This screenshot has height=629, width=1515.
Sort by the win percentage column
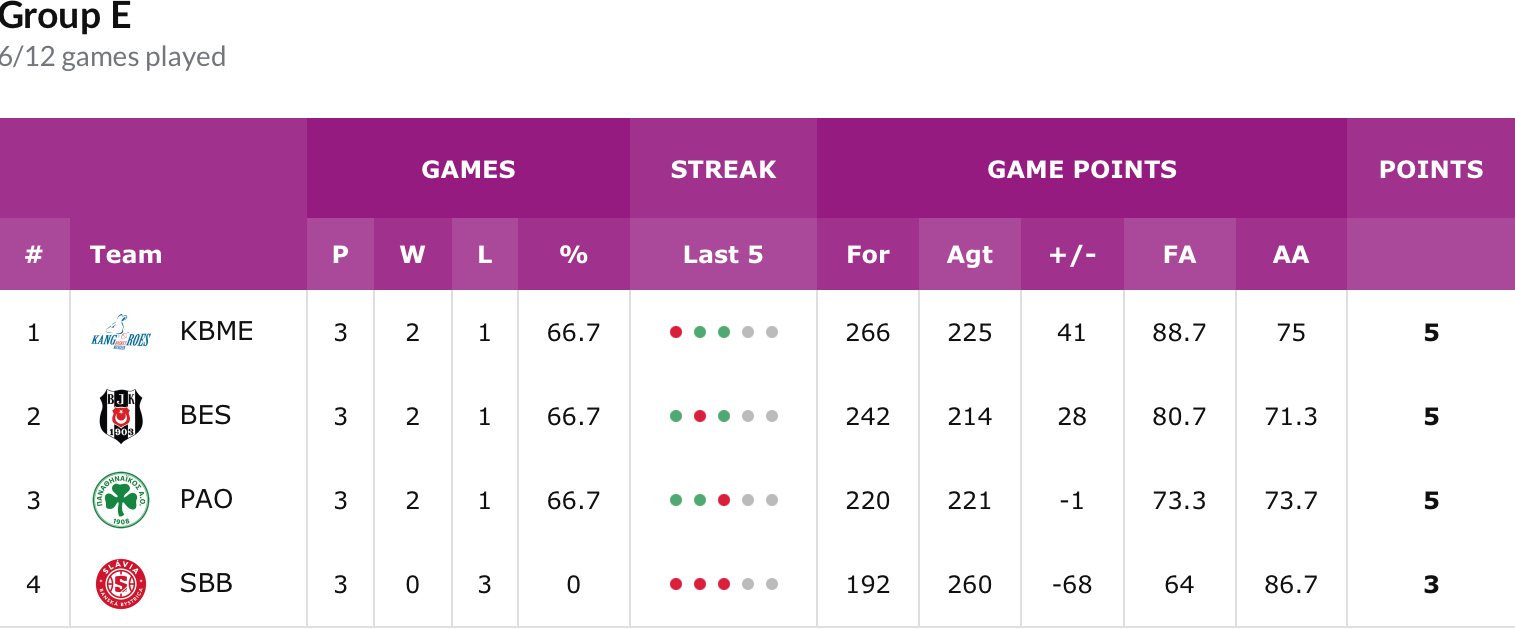pos(573,255)
